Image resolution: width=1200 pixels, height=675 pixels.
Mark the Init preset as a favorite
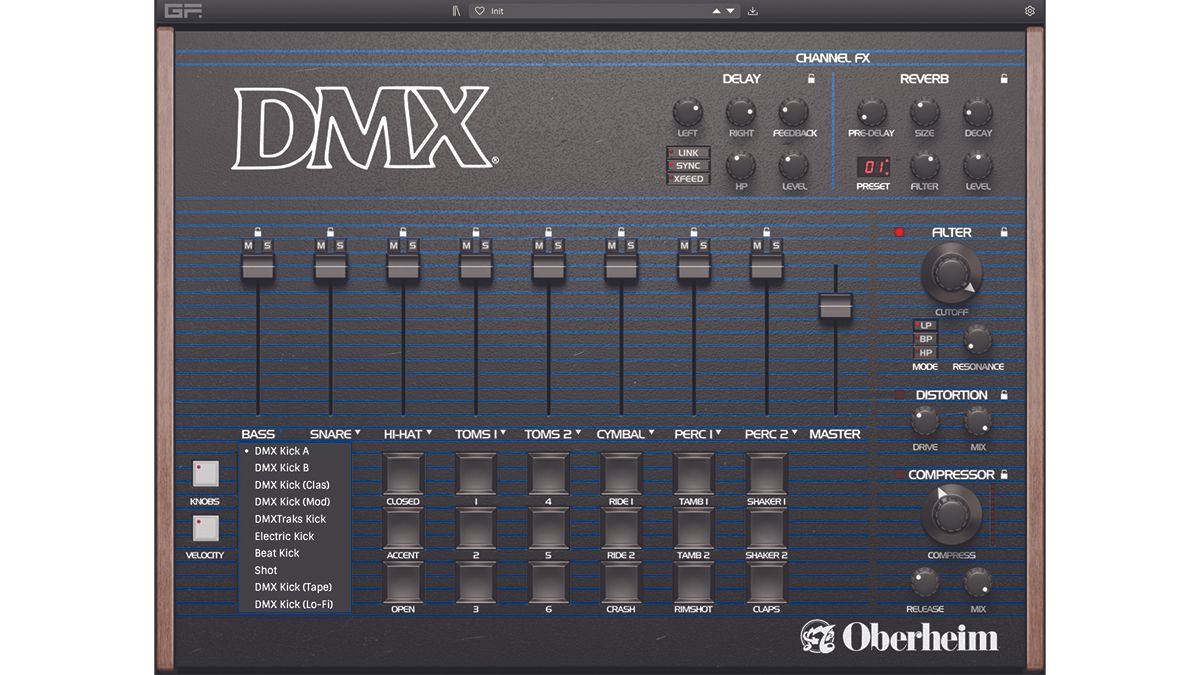[x=481, y=11]
